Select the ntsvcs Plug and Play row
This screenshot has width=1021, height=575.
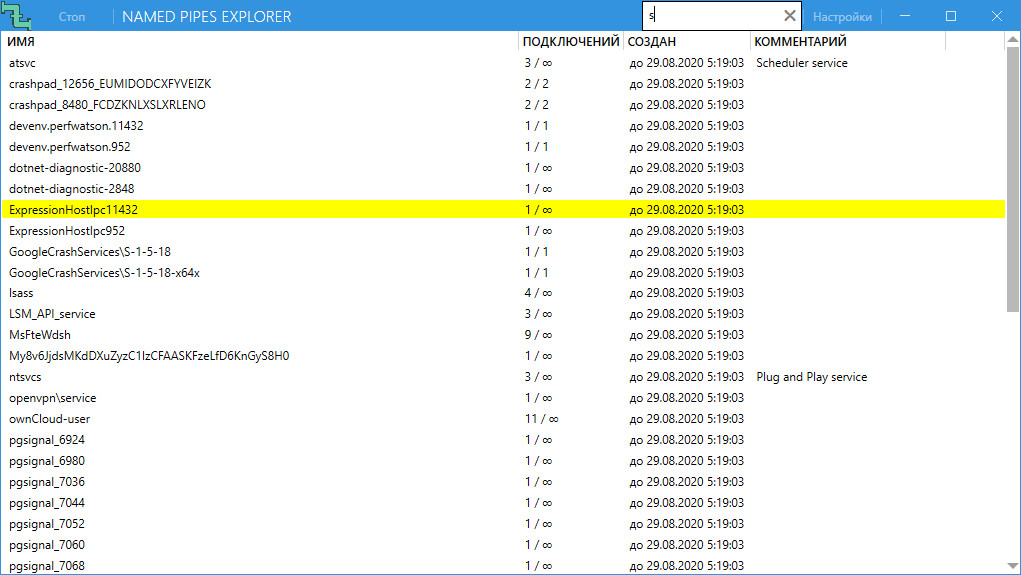(503, 376)
